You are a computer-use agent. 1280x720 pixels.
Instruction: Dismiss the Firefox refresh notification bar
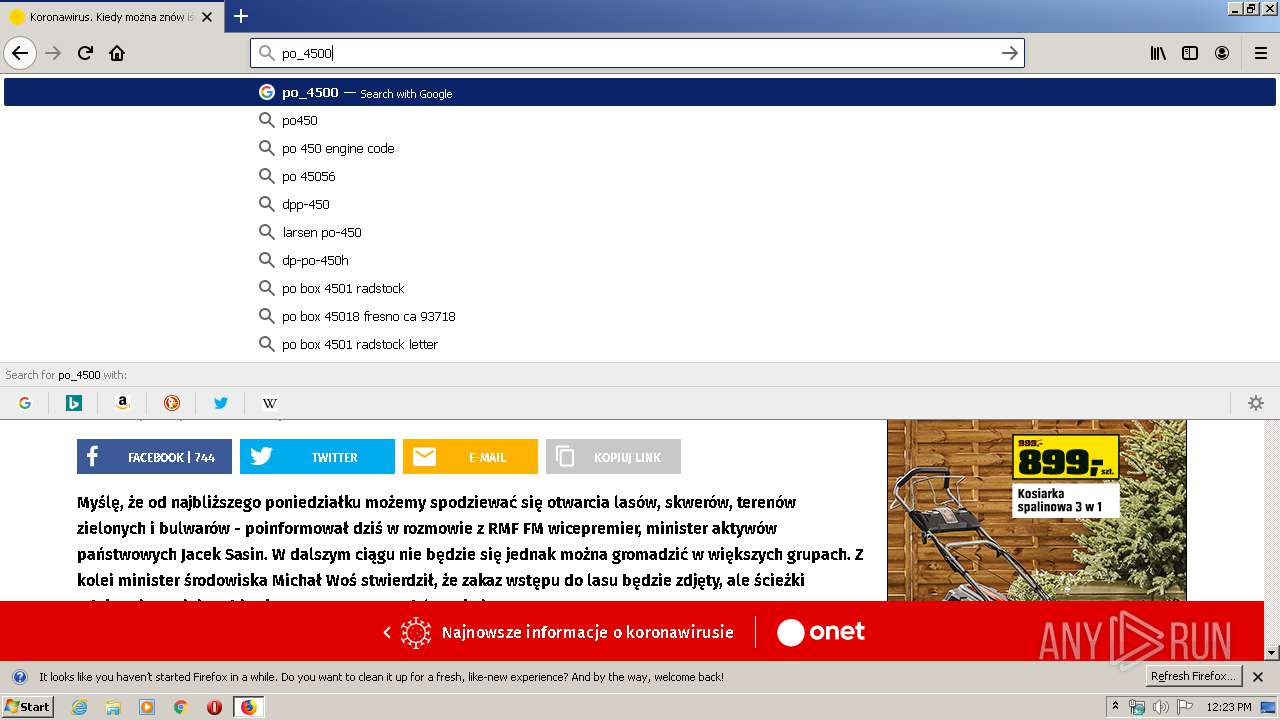[x=1258, y=677]
